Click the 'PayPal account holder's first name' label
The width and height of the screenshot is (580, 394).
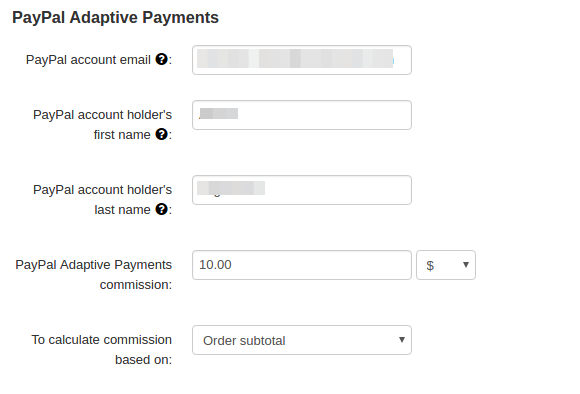[102, 125]
